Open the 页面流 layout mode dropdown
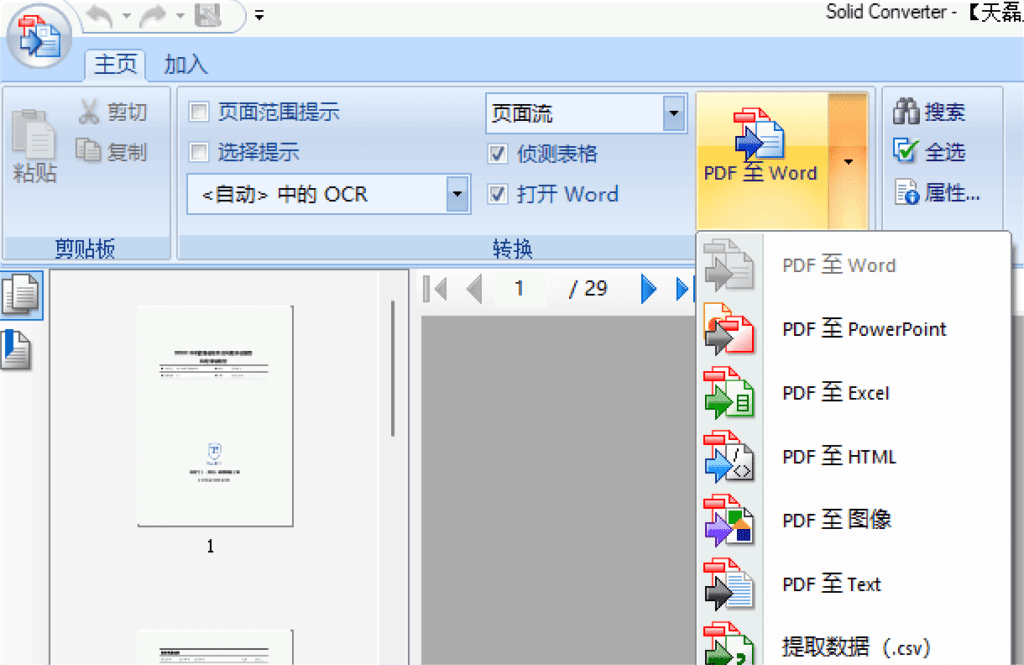The image size is (1024, 665). (x=674, y=114)
